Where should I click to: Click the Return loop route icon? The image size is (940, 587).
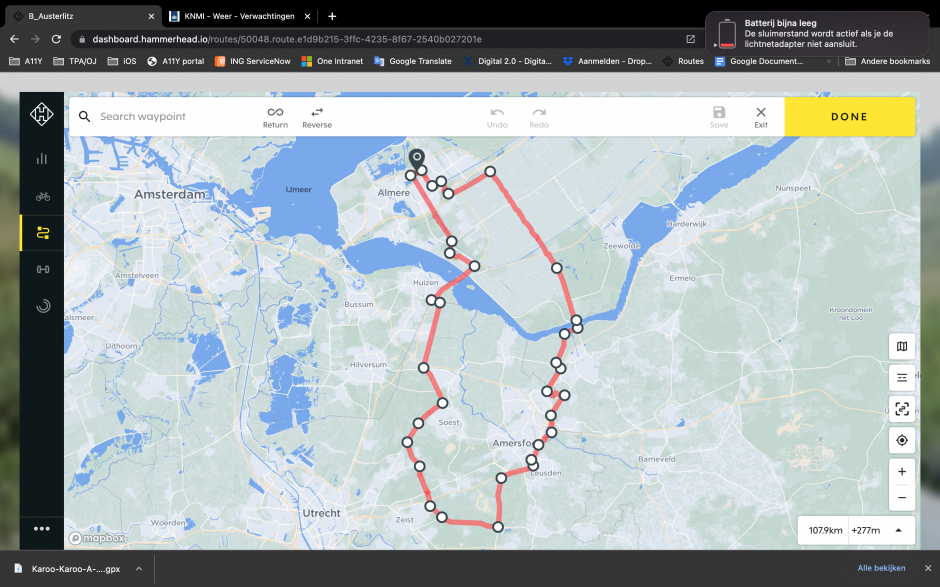click(275, 117)
